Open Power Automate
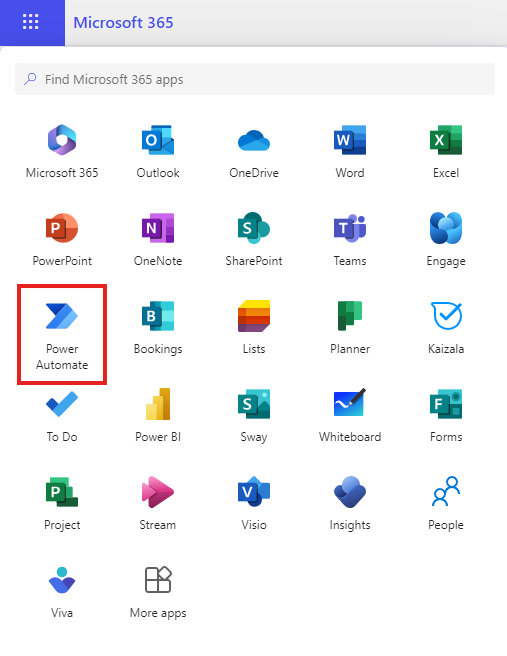Viewport: 507px width, 656px height. (x=62, y=334)
